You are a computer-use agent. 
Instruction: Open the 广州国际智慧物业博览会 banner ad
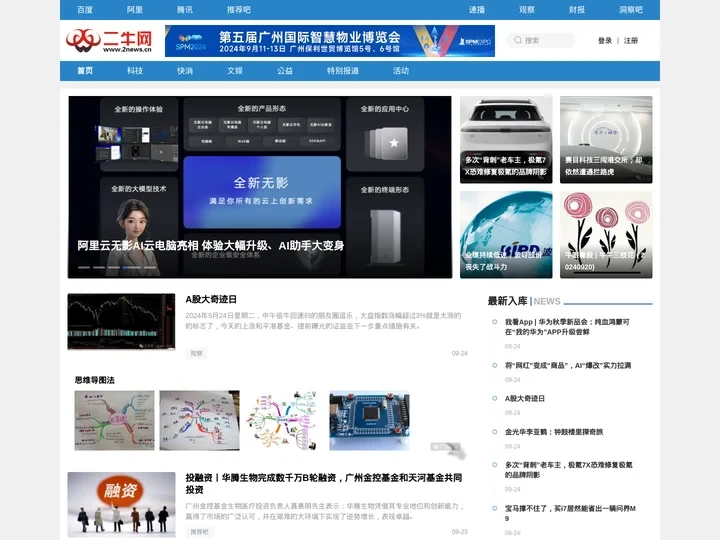tap(330, 41)
